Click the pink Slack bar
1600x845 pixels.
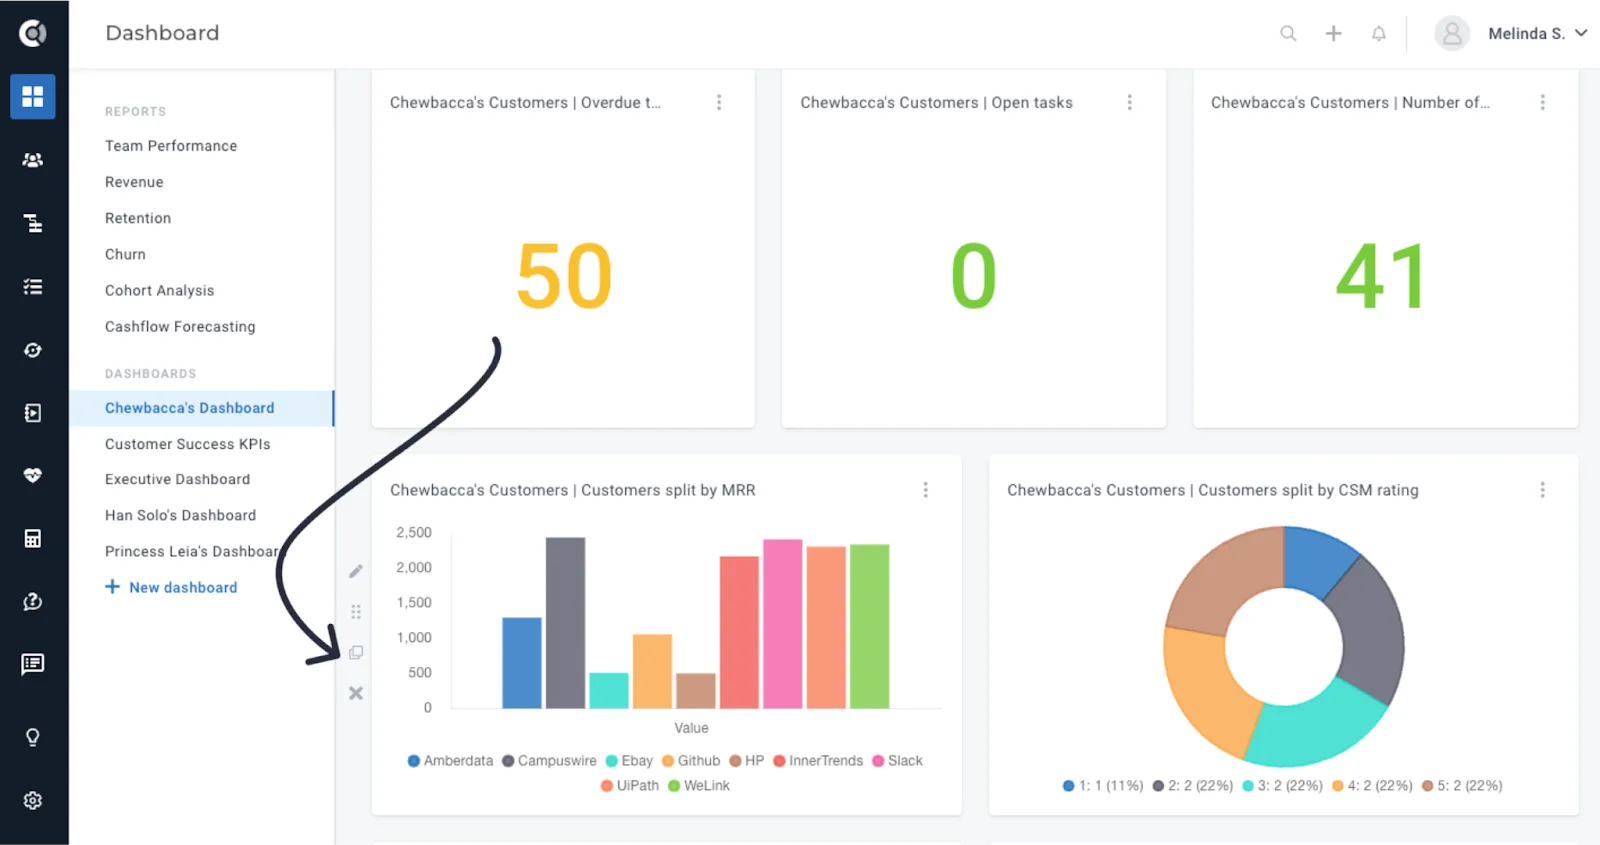pos(782,624)
